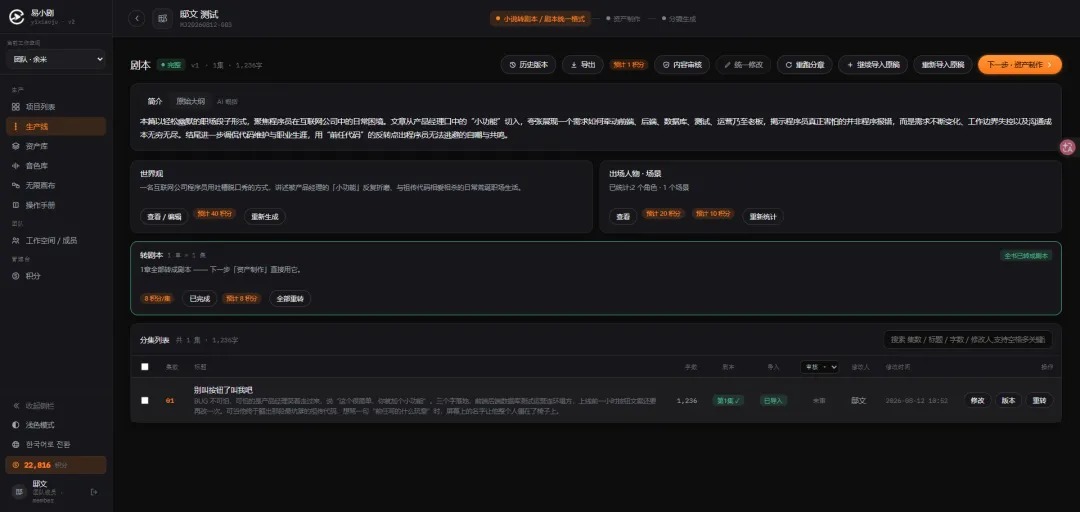Click the project avatar next to 邸文 测试
The height and width of the screenshot is (512, 1080).
coord(163,19)
